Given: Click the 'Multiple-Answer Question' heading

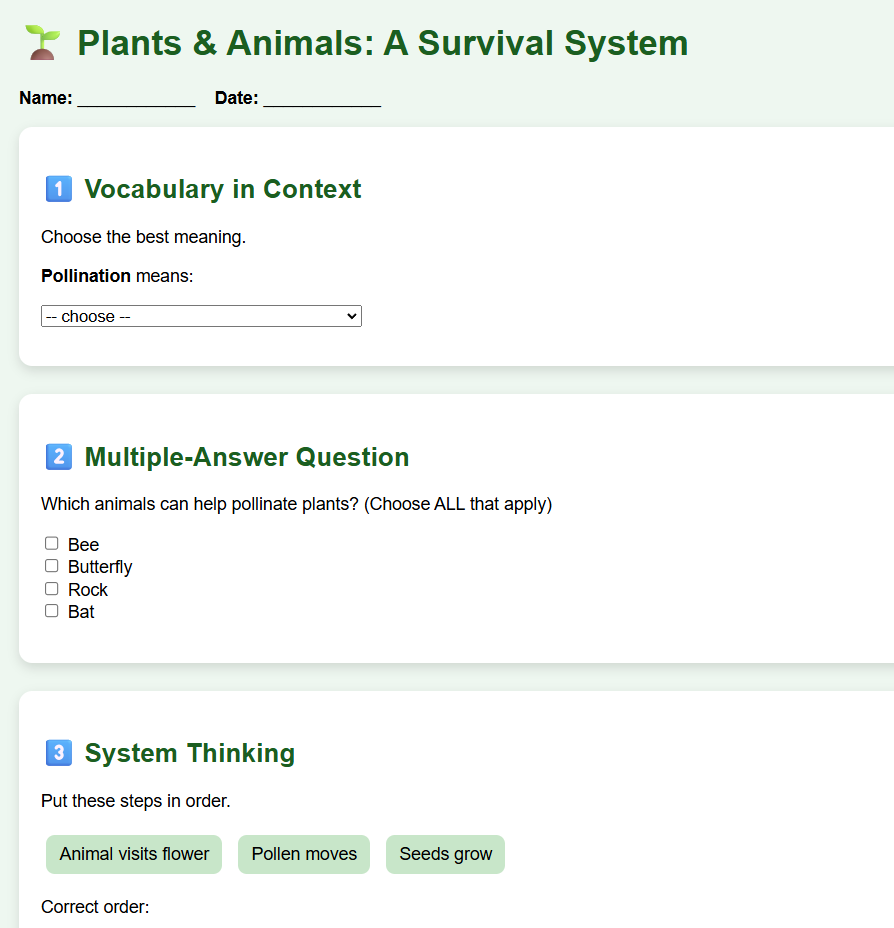Looking at the screenshot, I should 247,457.
